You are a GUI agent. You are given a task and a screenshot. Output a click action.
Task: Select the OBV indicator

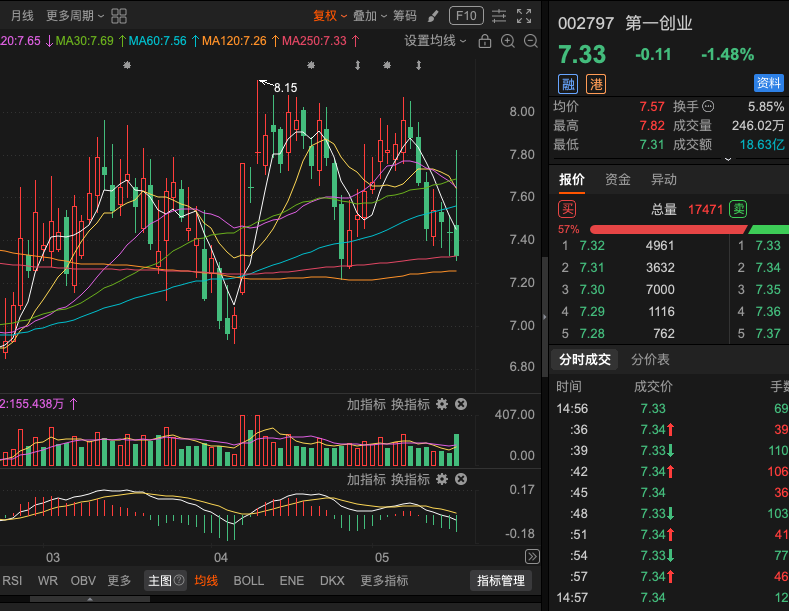(x=83, y=581)
